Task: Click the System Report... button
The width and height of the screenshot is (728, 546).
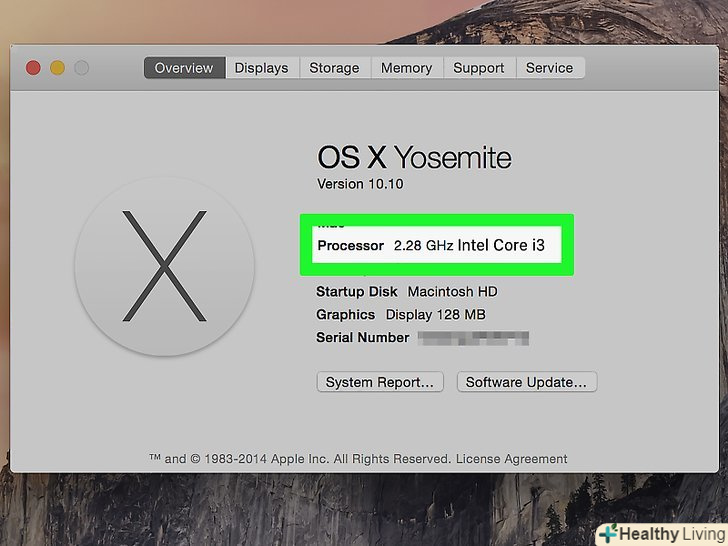Action: [380, 382]
